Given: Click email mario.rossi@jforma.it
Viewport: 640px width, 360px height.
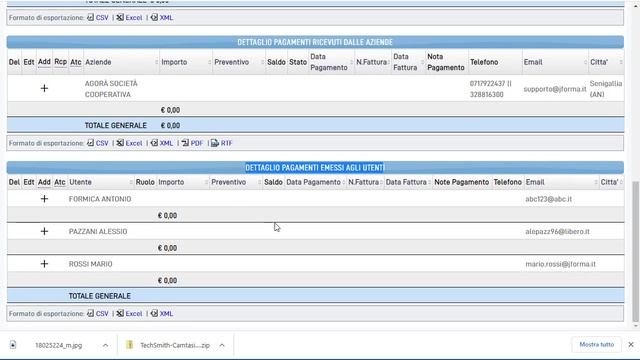Looking at the screenshot, I should click(560, 264).
